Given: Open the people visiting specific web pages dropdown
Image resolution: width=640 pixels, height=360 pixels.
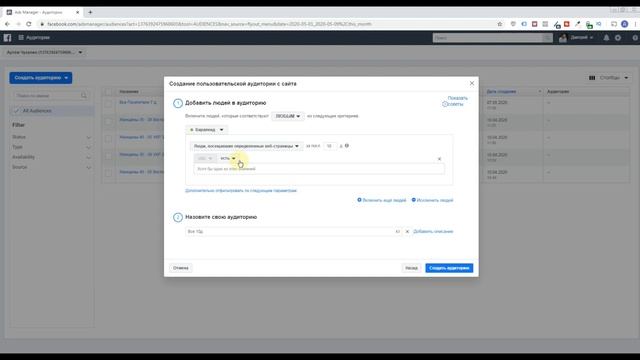Looking at the screenshot, I should (246, 146).
